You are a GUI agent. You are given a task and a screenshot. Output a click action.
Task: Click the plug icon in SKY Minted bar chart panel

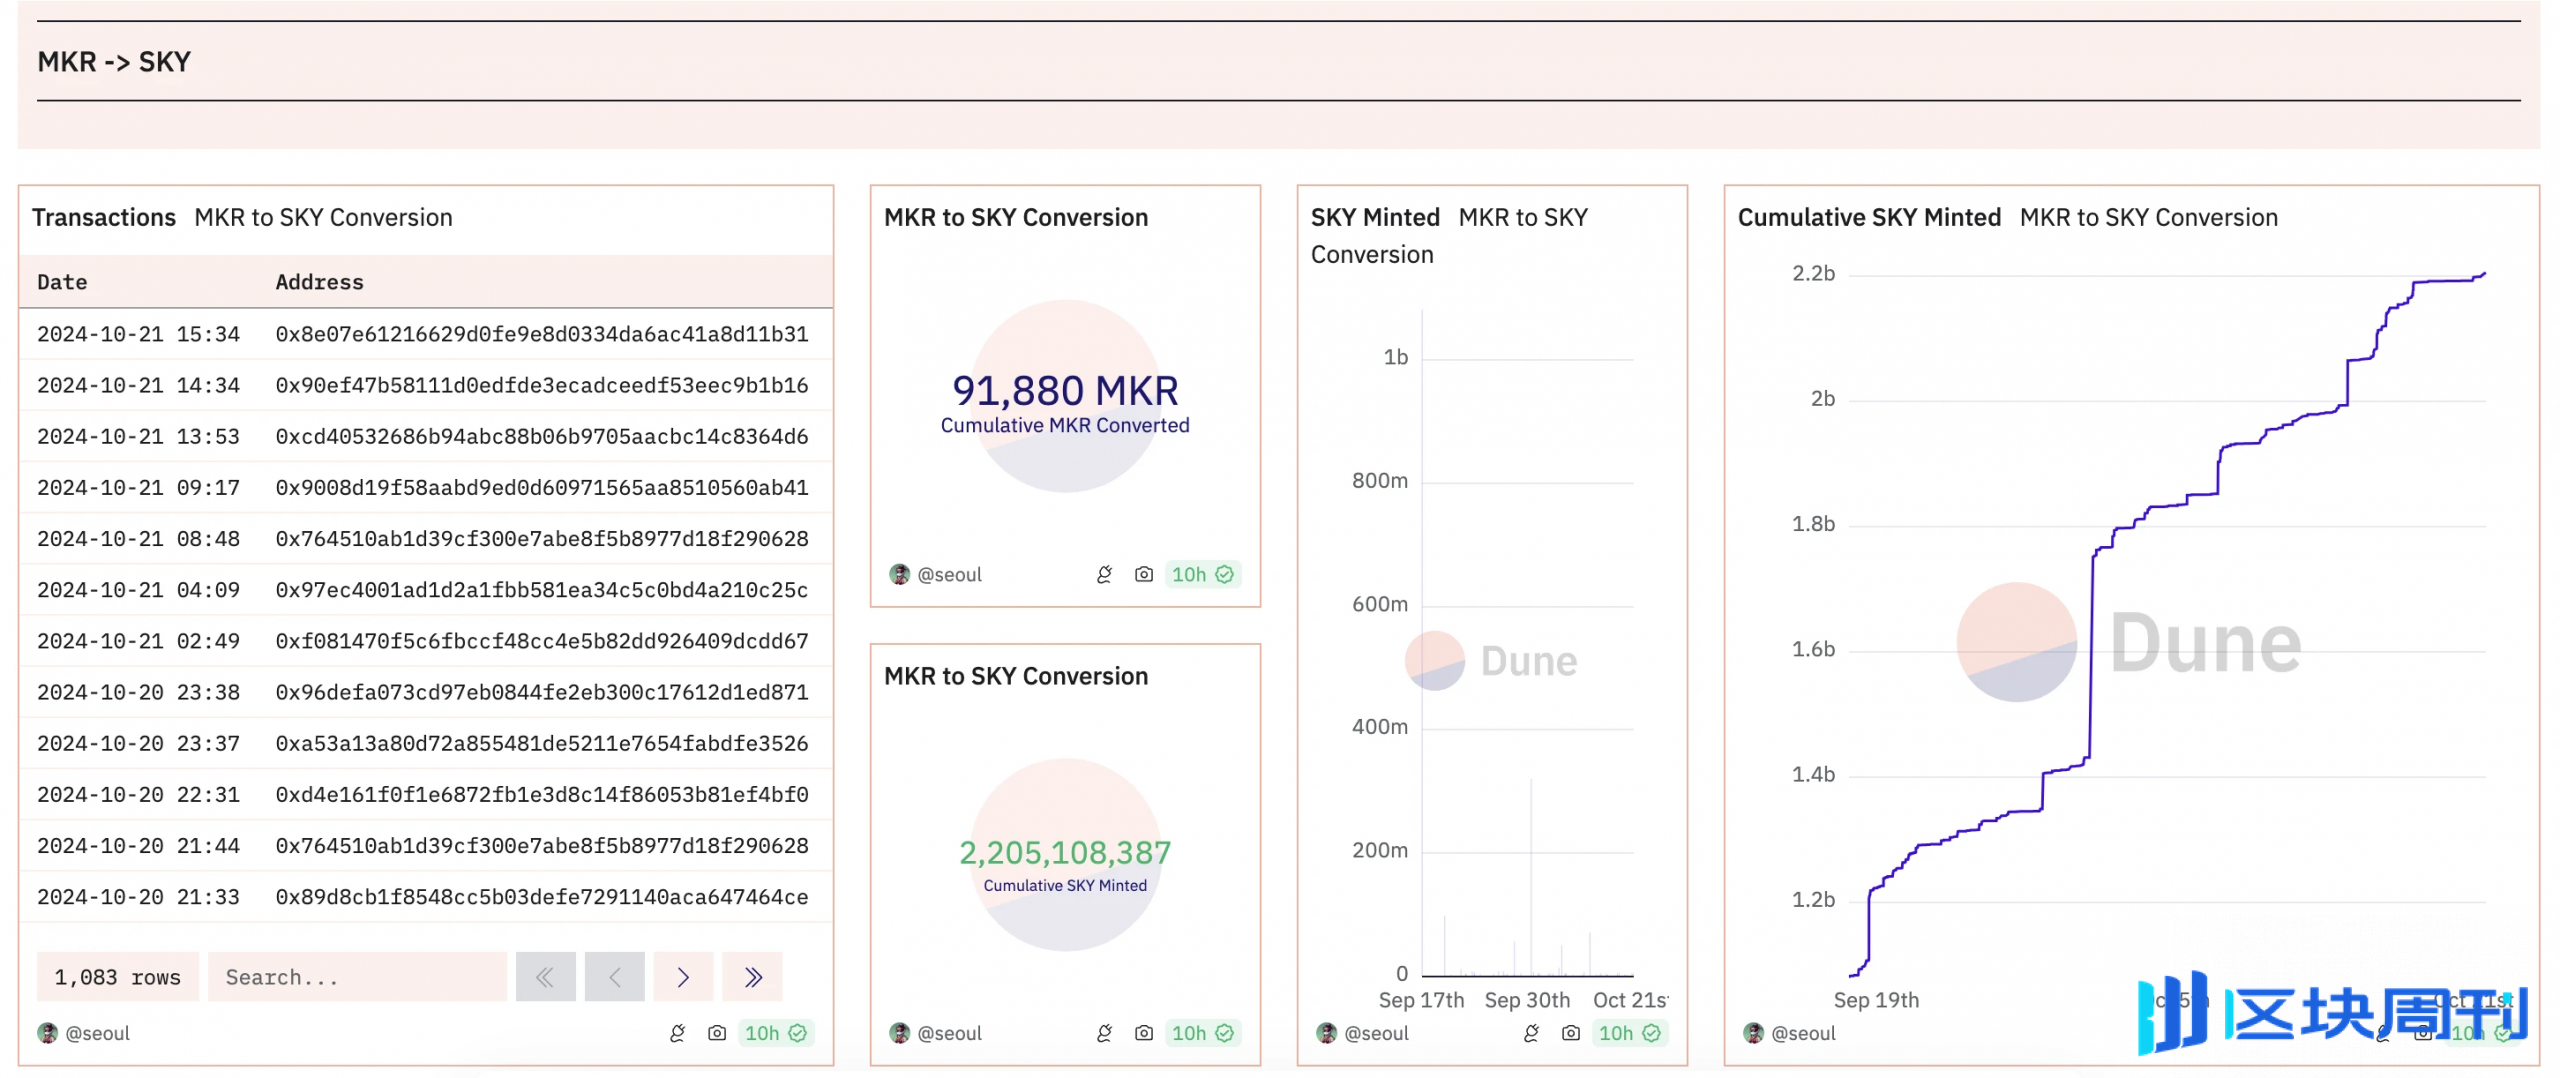(1531, 1033)
